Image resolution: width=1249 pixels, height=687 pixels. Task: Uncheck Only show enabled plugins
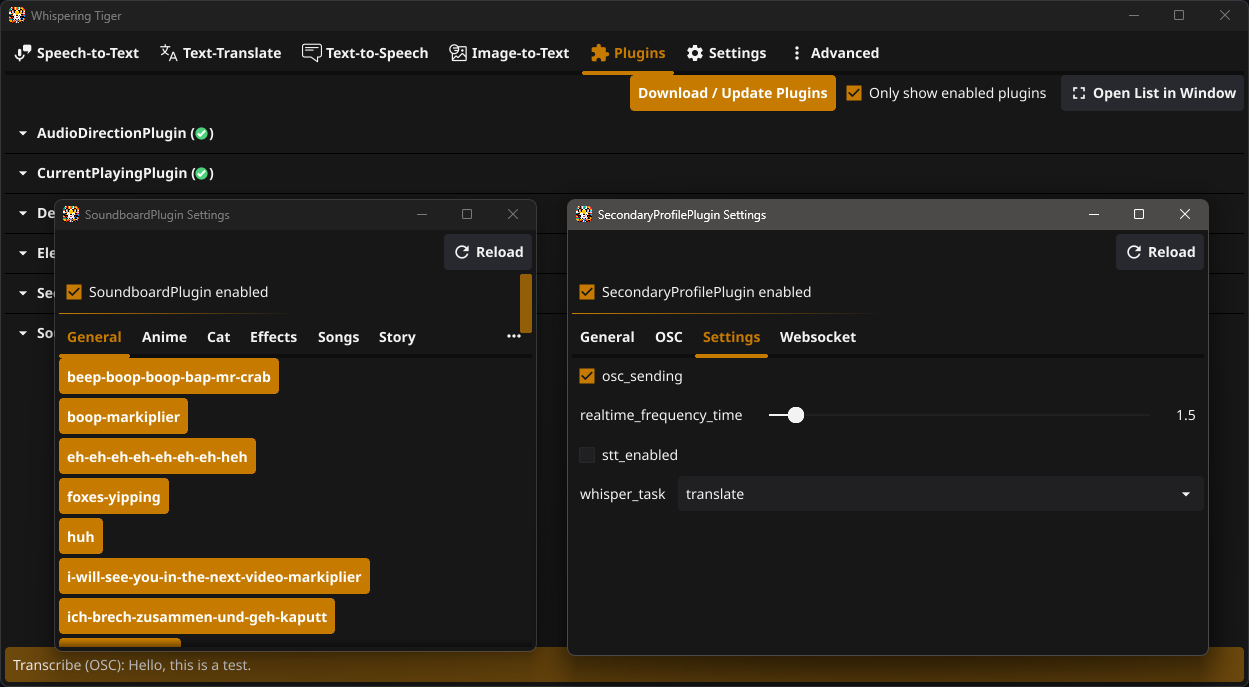853,92
